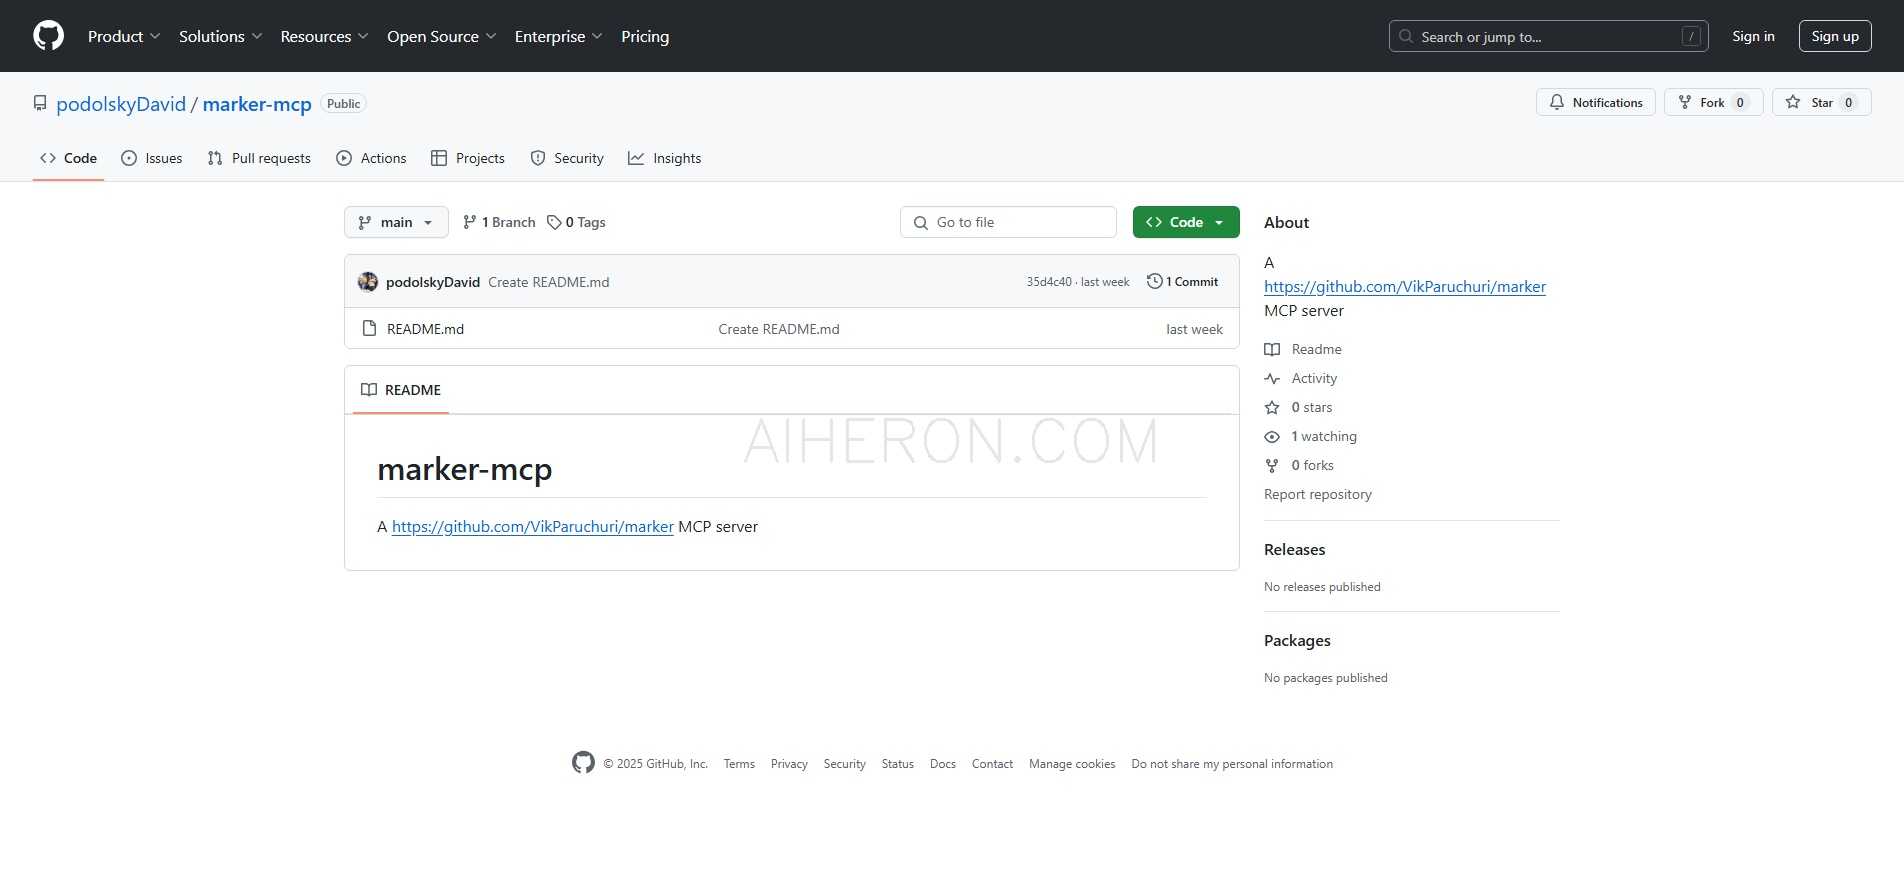
Task: Click the eye icon next to 1 watching
Action: click(1272, 436)
